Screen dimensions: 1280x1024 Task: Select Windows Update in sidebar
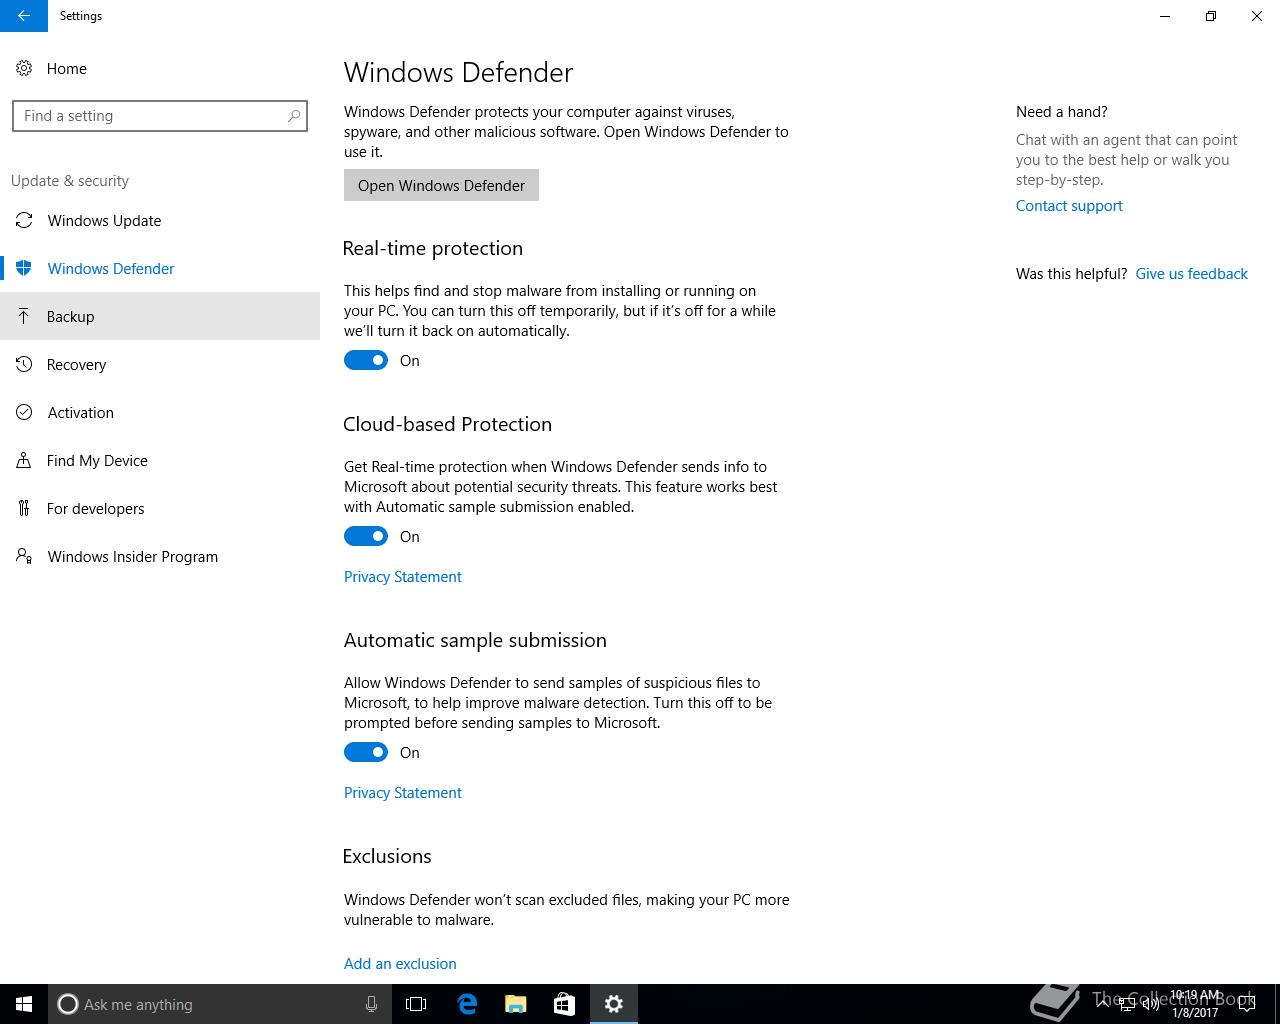tap(160, 221)
